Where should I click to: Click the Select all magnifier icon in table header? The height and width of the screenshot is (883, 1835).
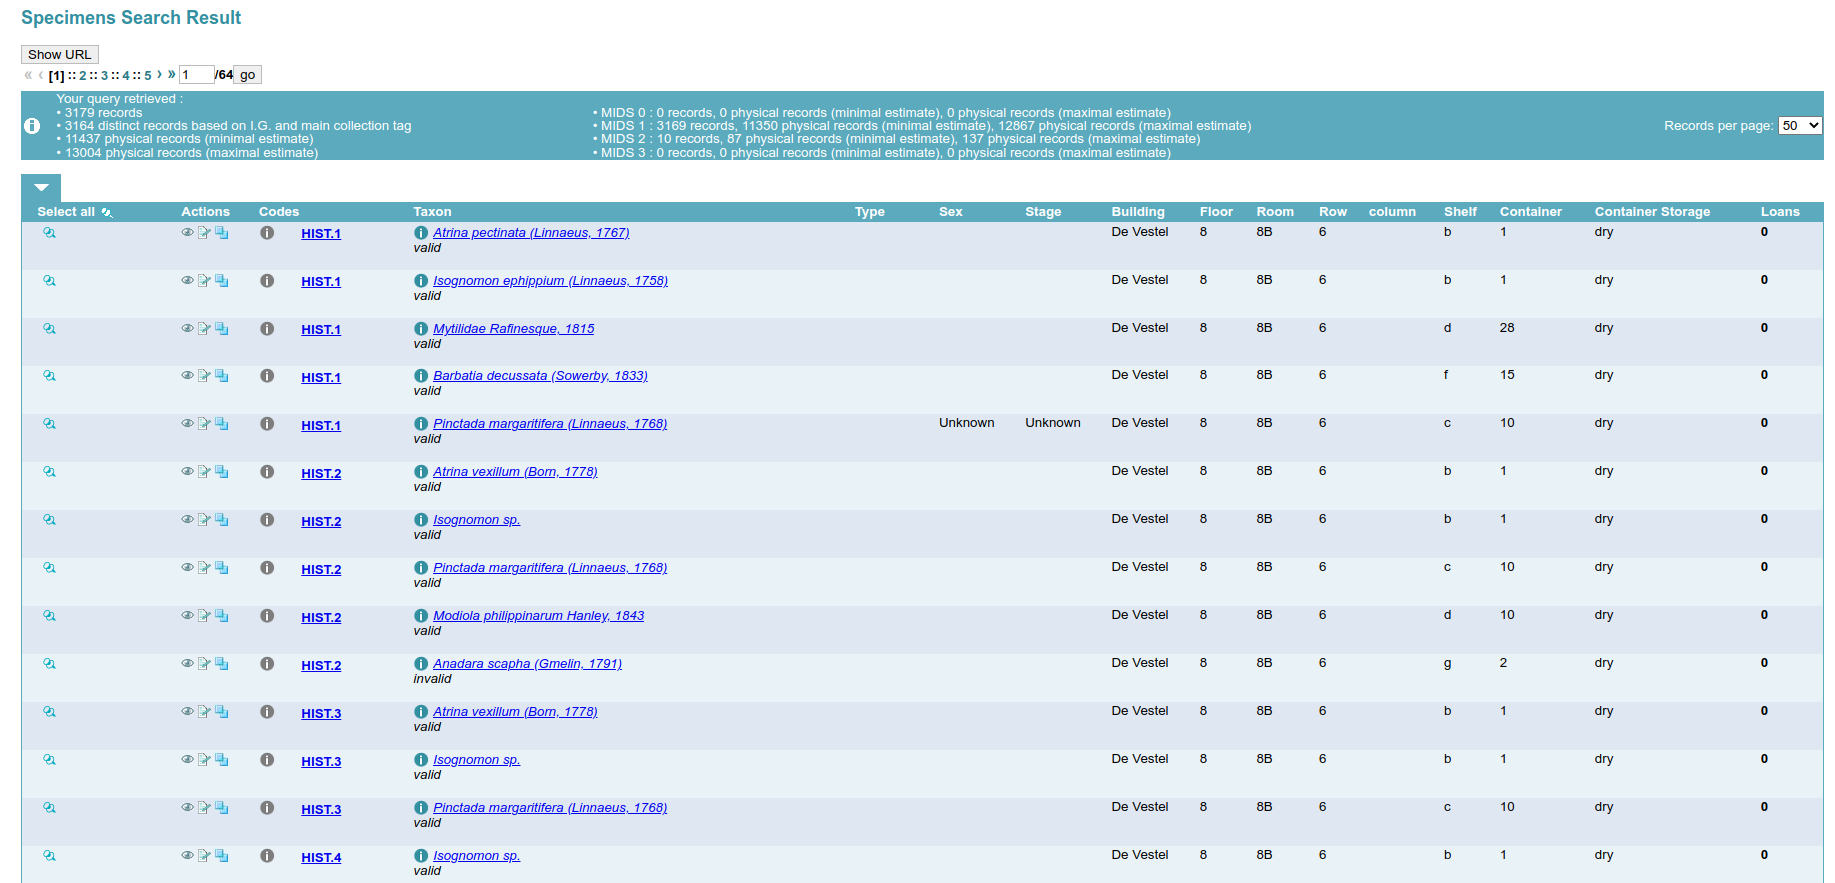point(107,212)
